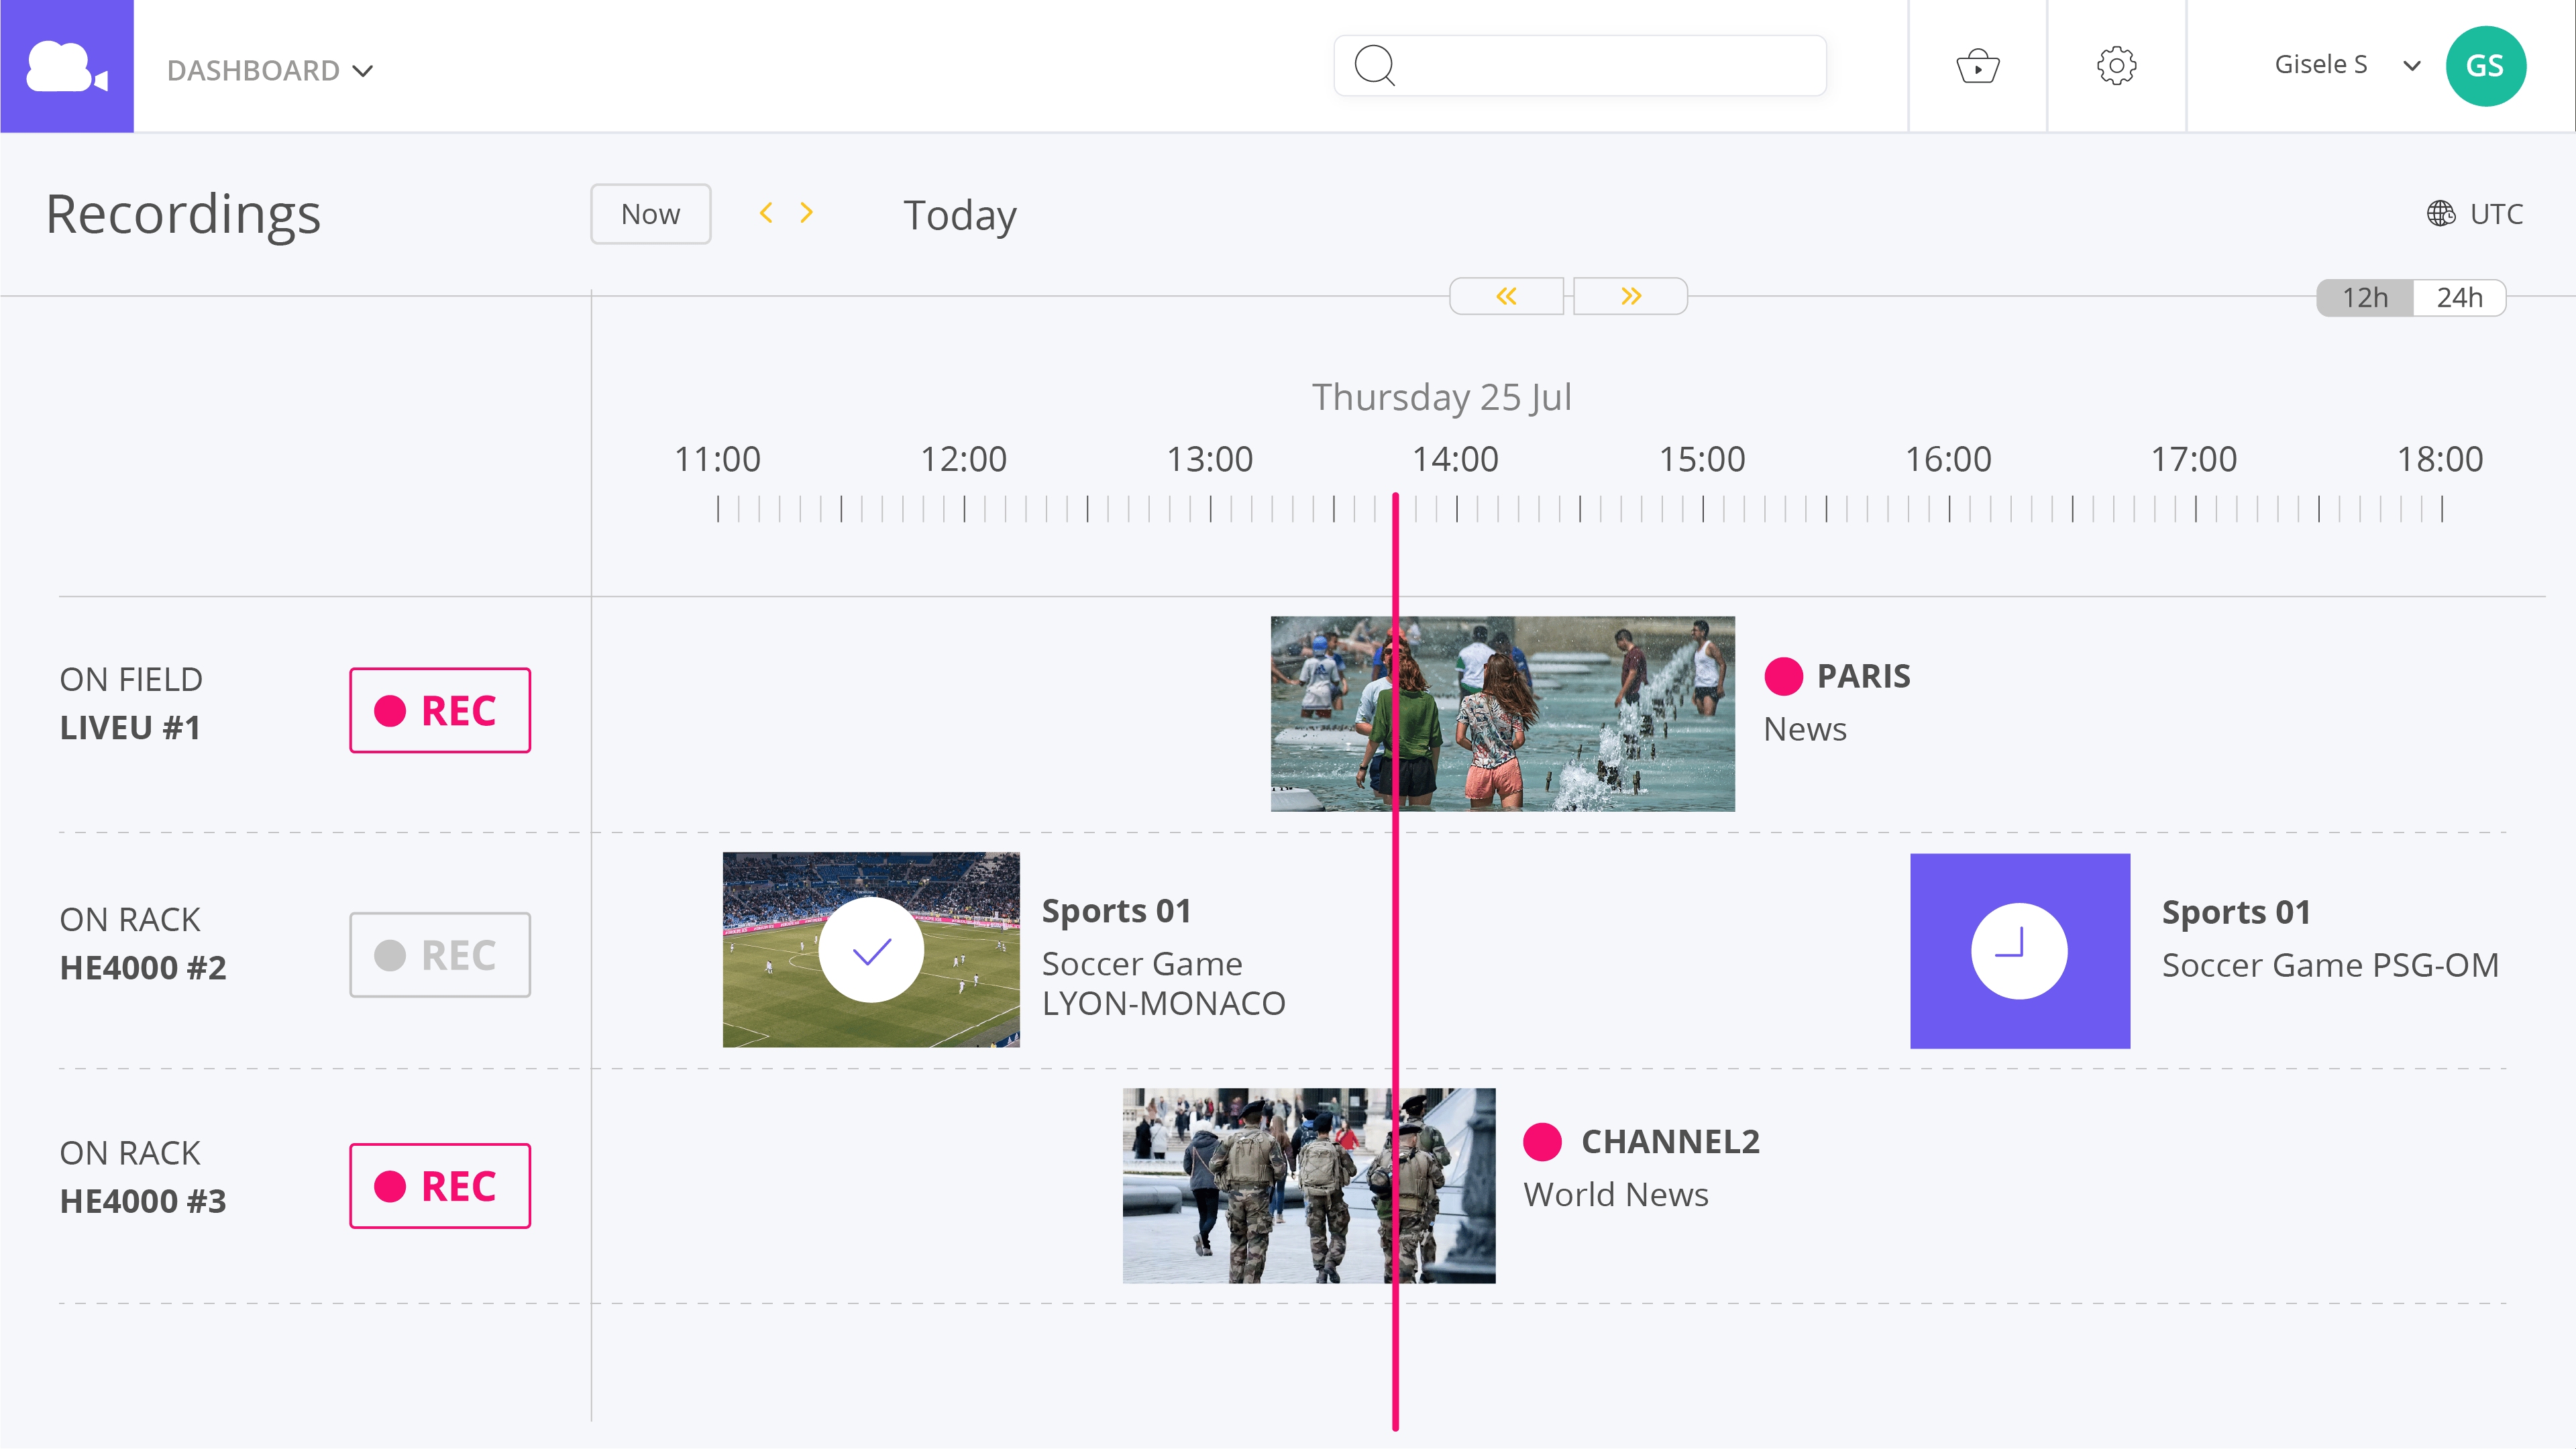Switch to the 24h view tab

tap(2459, 298)
